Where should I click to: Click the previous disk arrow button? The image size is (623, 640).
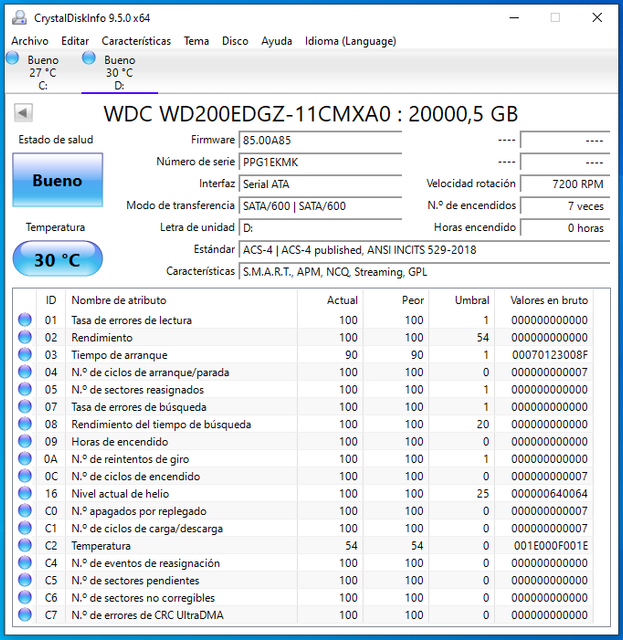click(x=23, y=113)
